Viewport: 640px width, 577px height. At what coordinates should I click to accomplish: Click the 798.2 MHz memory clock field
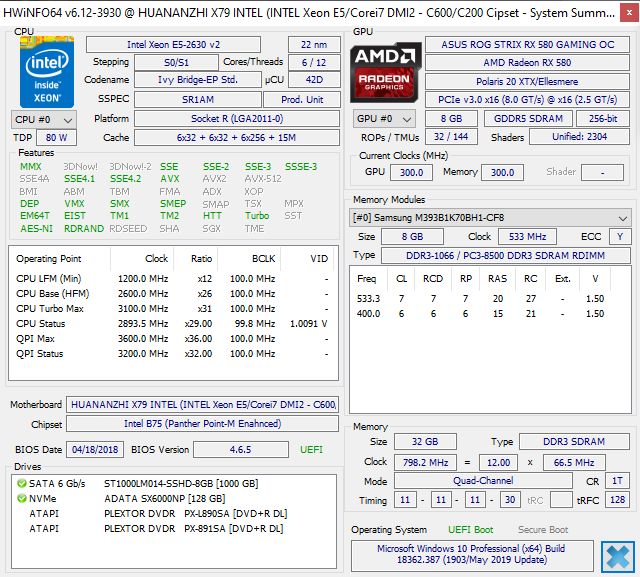click(x=425, y=463)
